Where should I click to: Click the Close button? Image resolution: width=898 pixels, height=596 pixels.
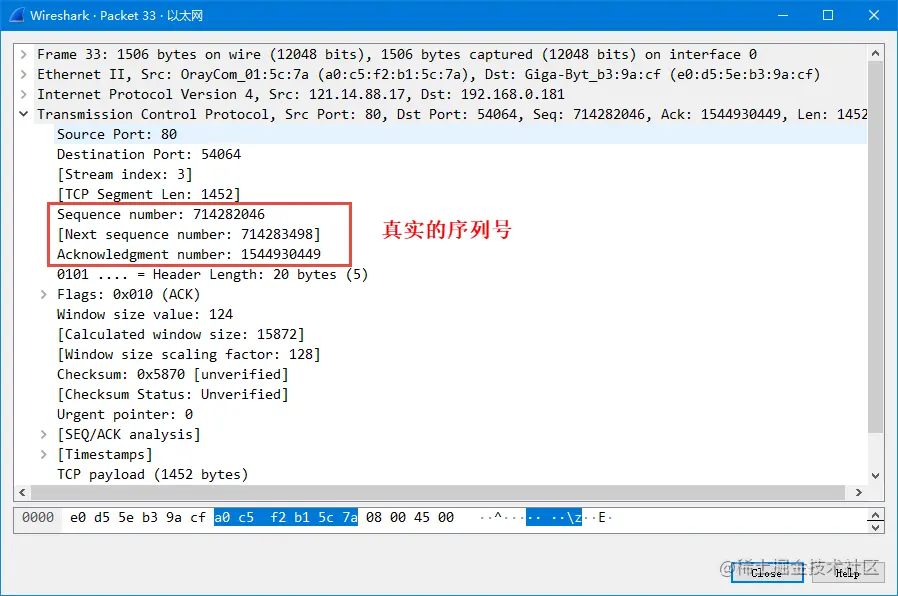(767, 573)
